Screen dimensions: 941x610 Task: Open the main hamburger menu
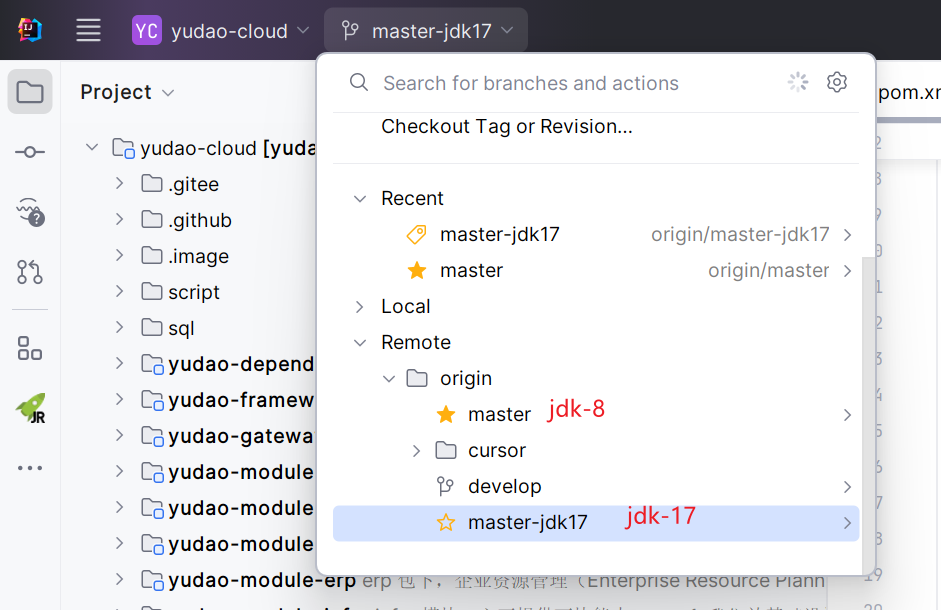(88, 30)
